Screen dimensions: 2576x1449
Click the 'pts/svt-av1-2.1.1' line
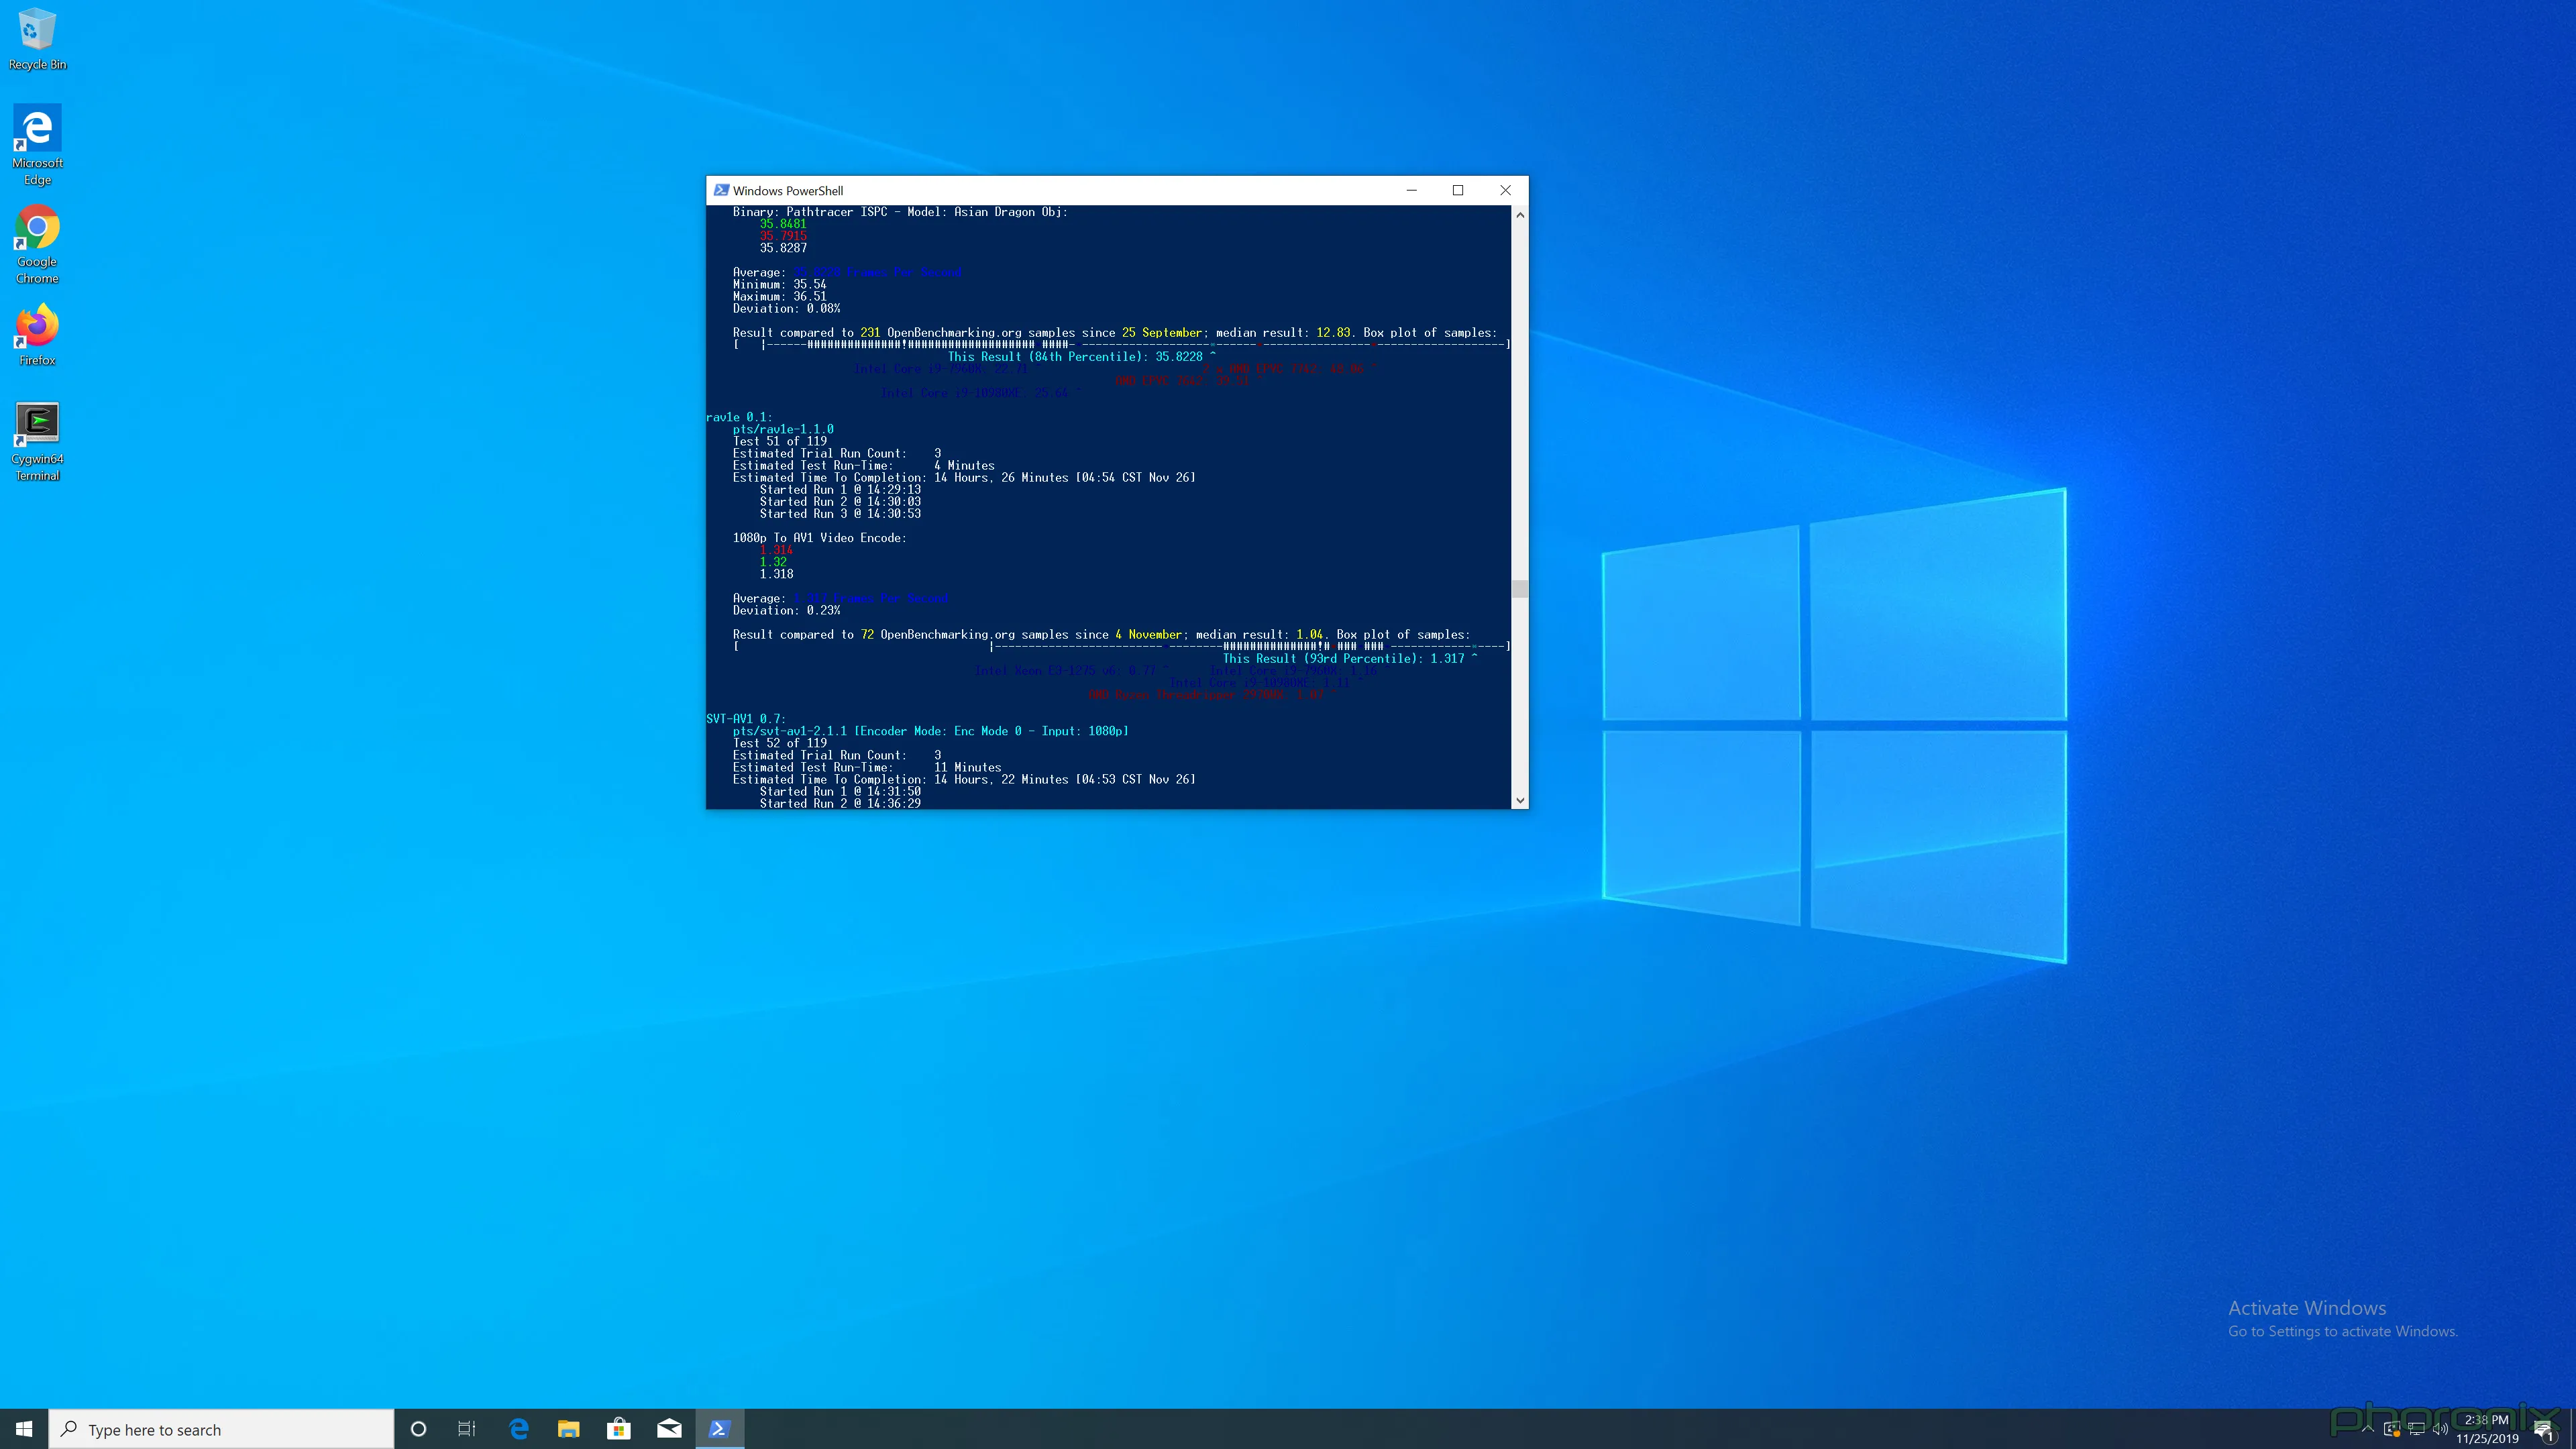tap(931, 731)
